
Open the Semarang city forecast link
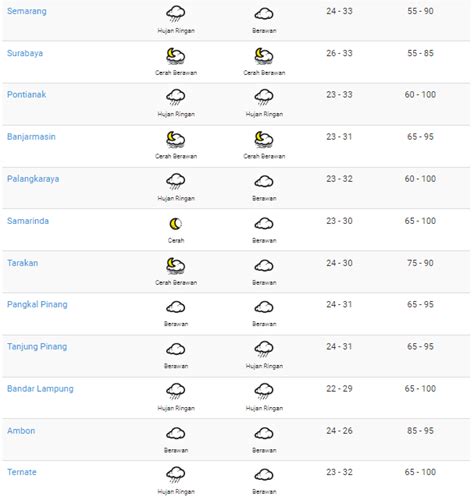[27, 11]
